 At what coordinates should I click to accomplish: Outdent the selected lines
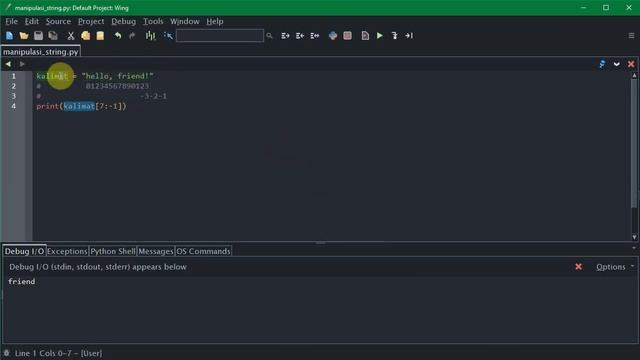[300, 36]
